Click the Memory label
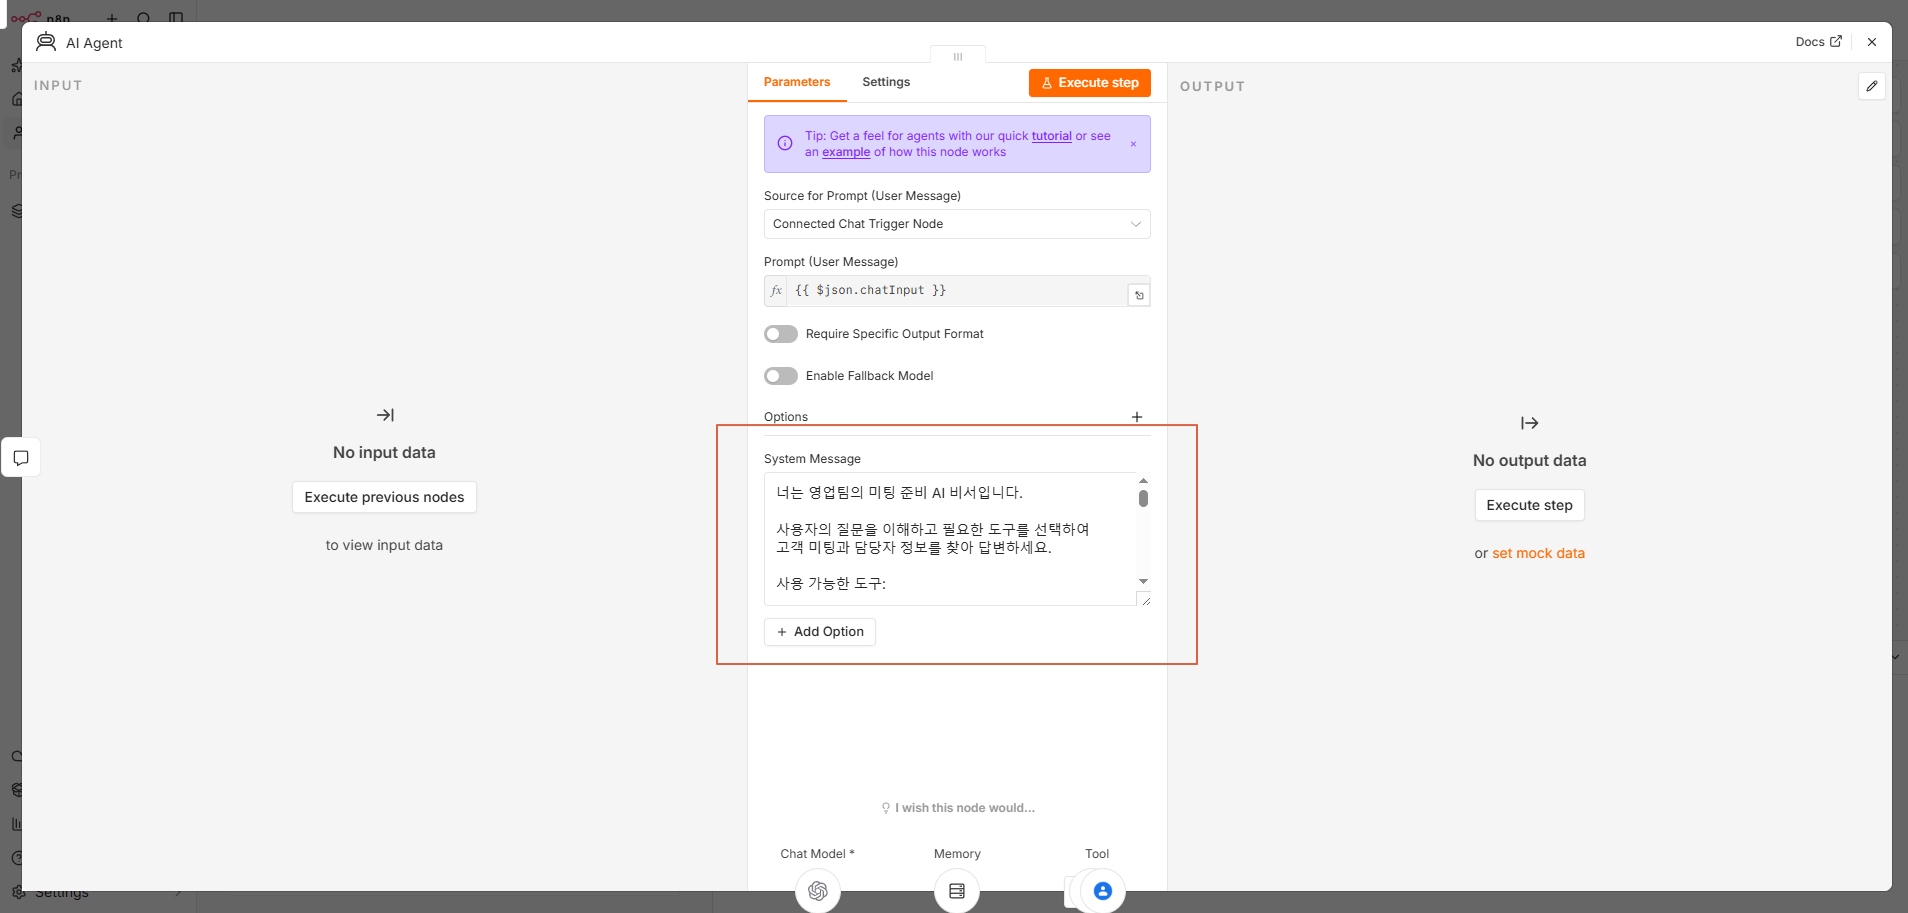 (x=957, y=854)
